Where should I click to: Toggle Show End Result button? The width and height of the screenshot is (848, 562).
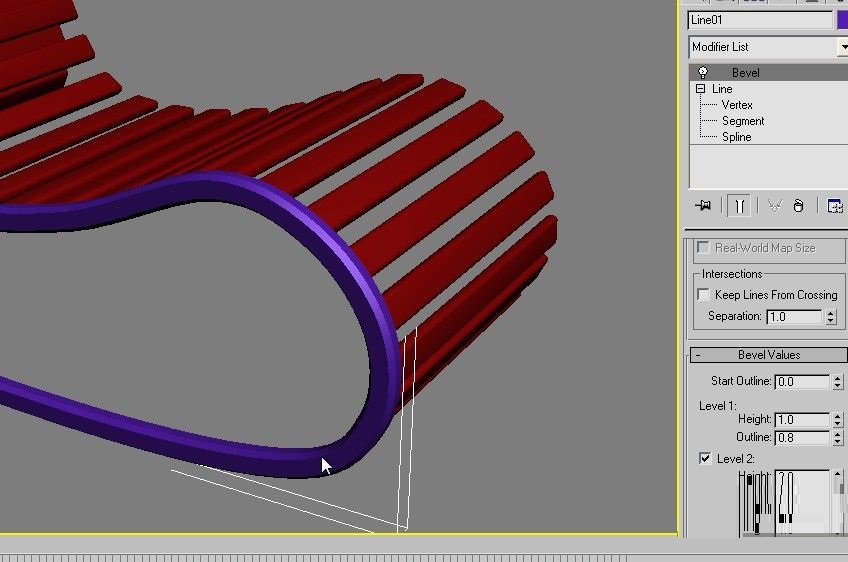point(739,206)
